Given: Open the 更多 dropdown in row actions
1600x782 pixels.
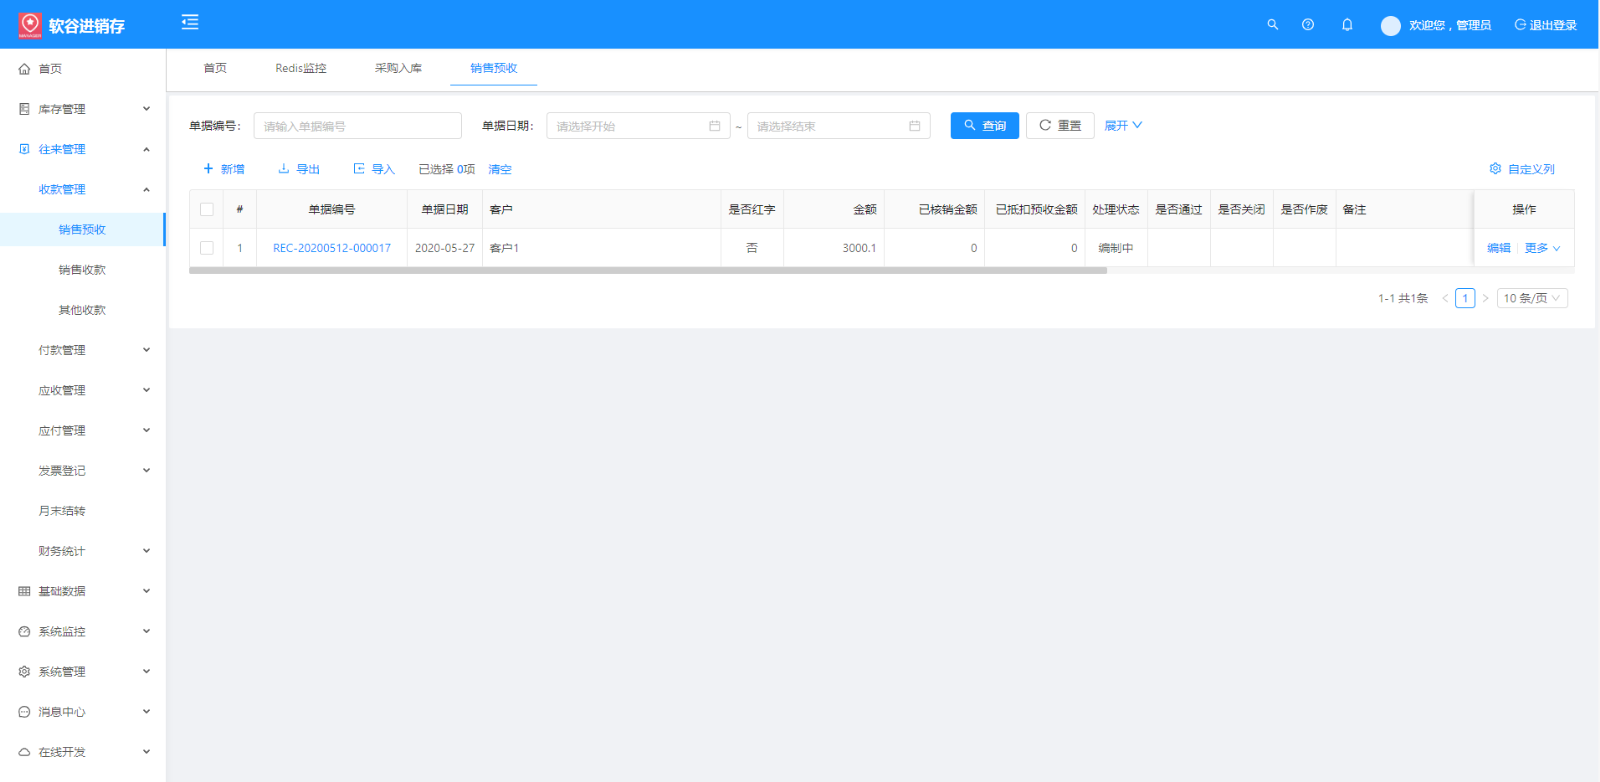Looking at the screenshot, I should coord(1541,248).
